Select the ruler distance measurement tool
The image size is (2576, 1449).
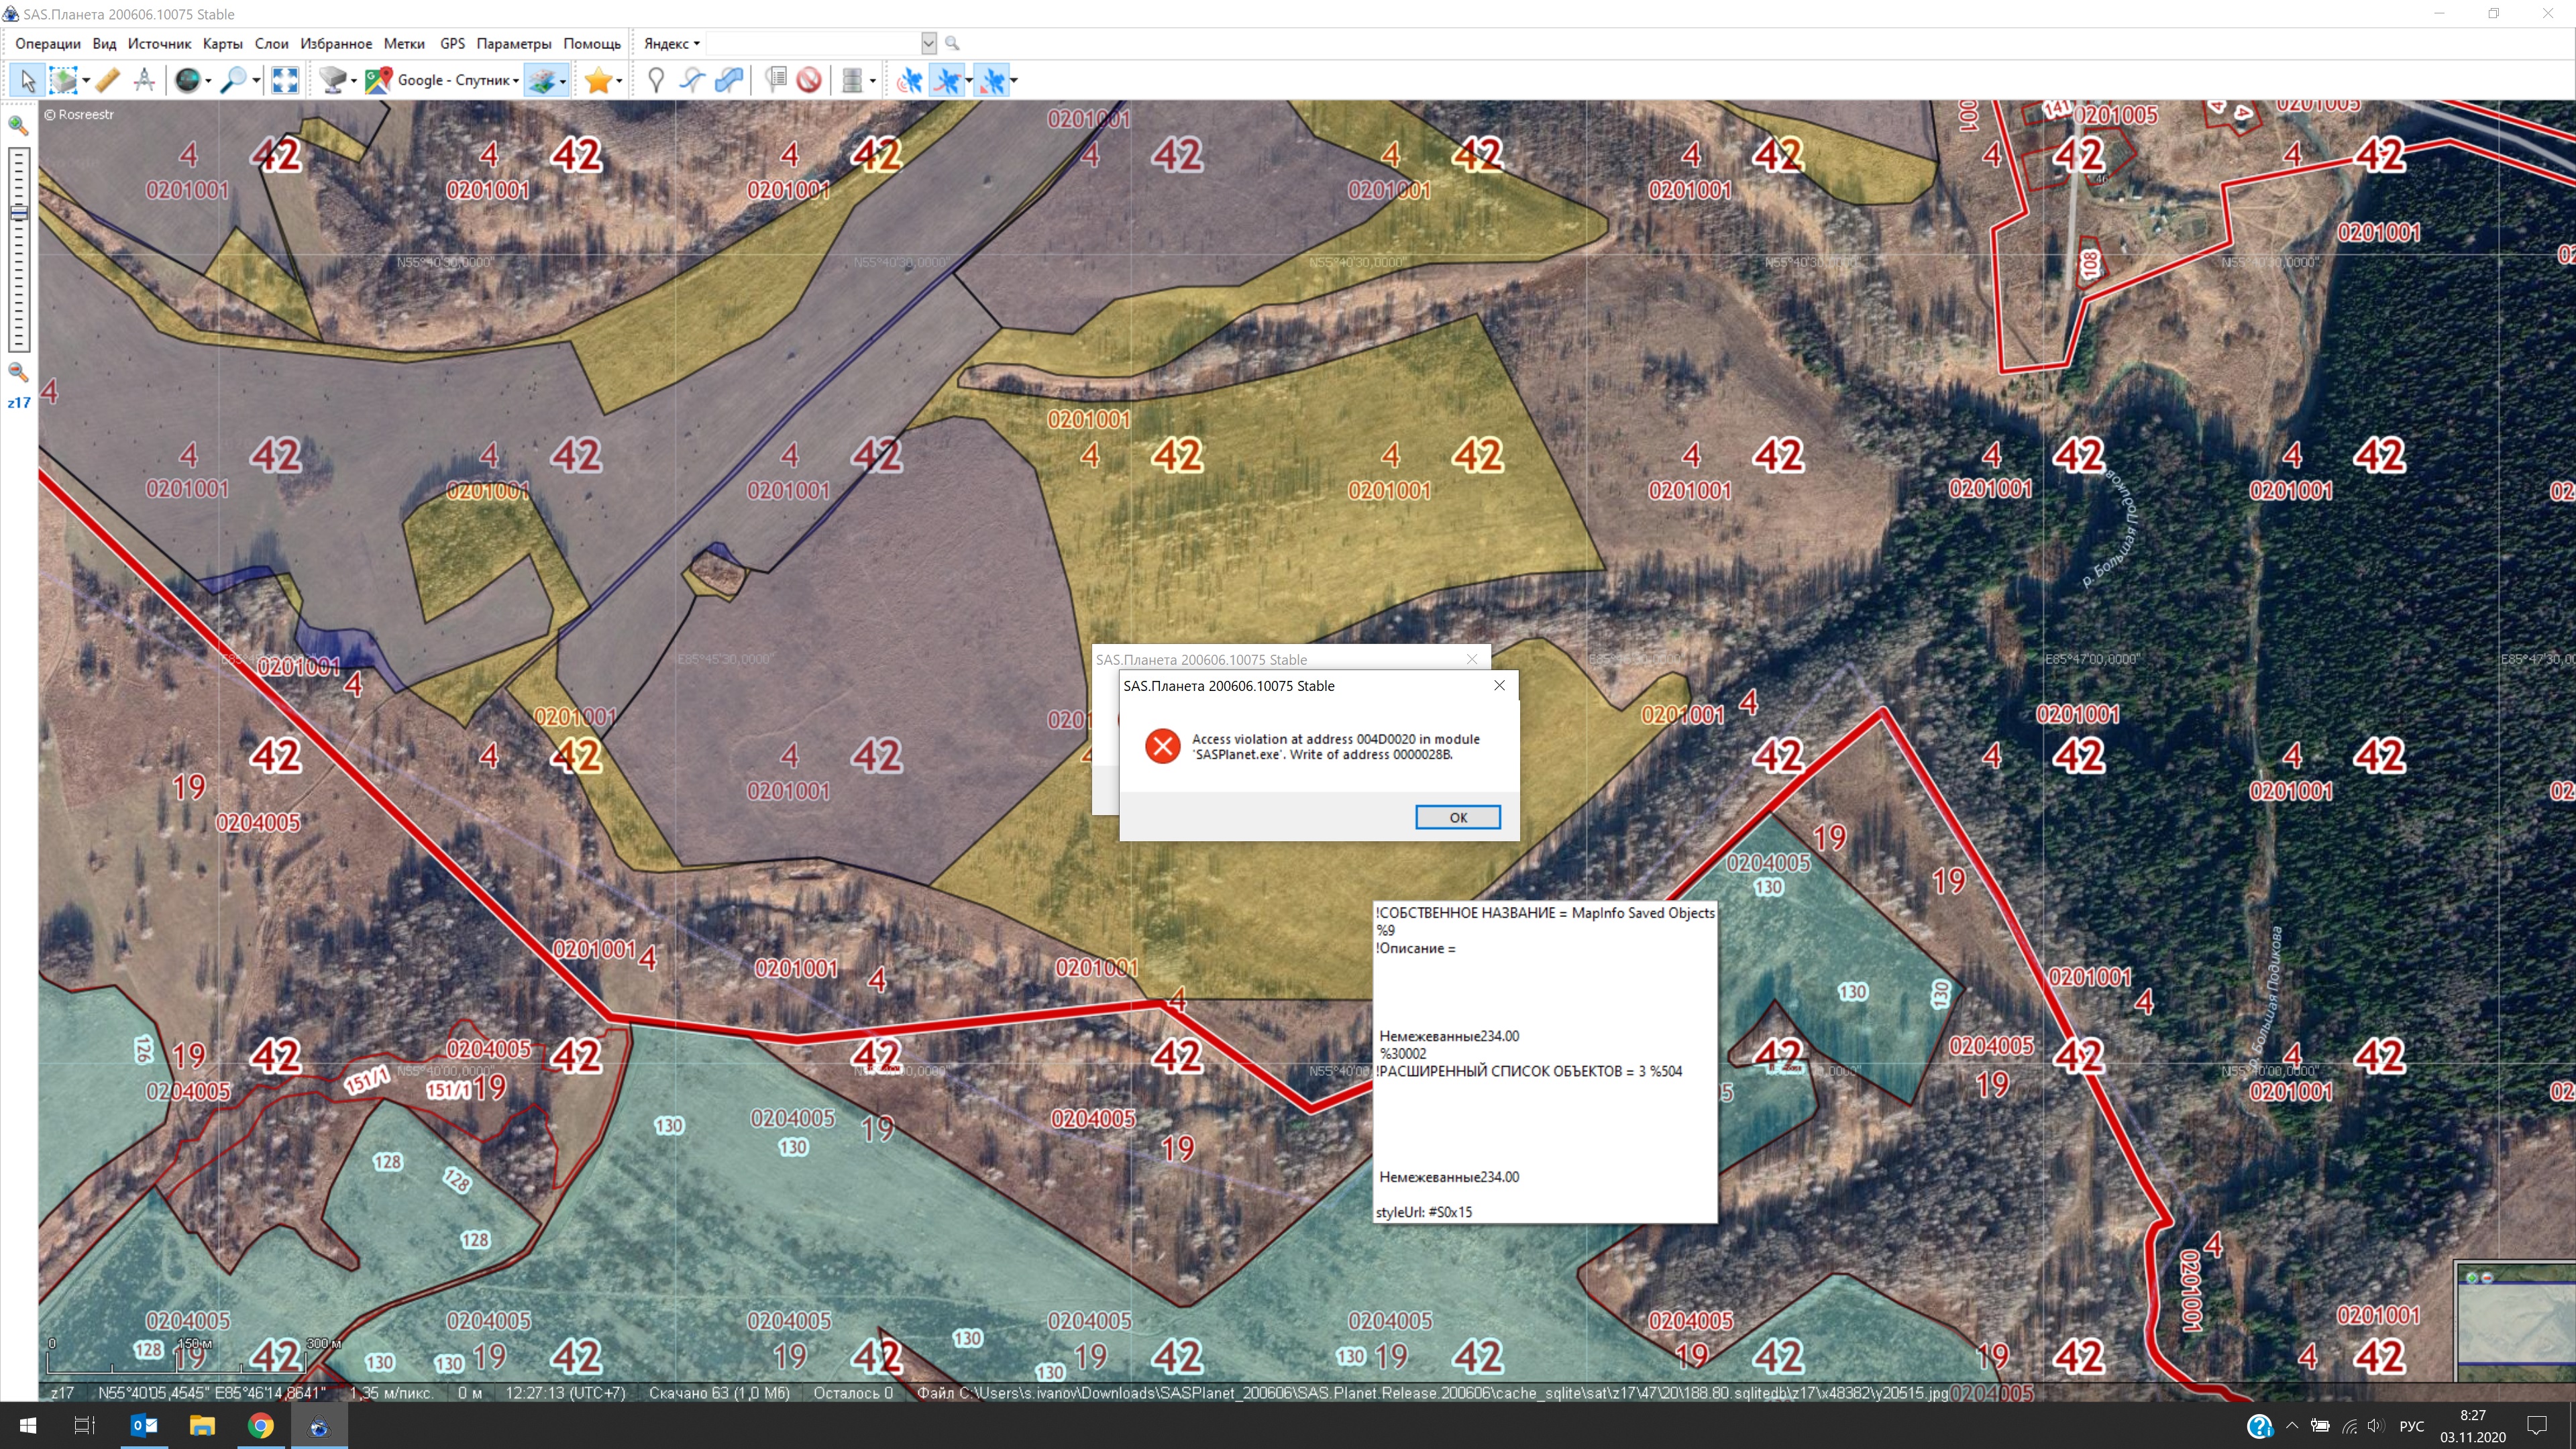click(108, 80)
